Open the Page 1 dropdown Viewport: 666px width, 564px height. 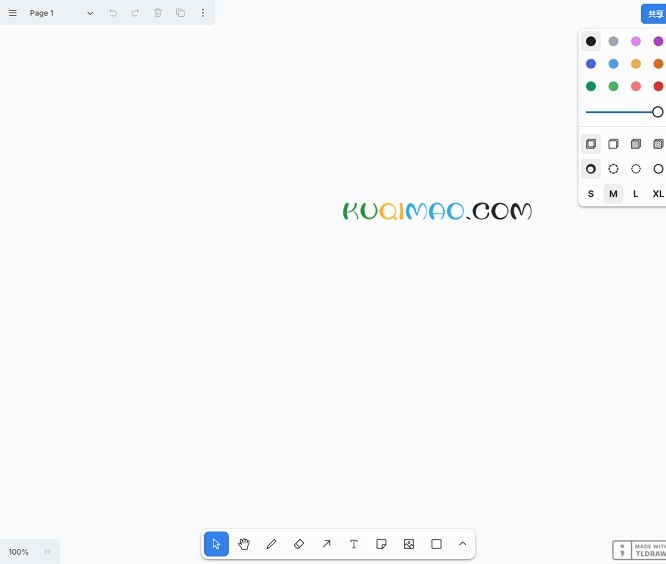(62, 13)
